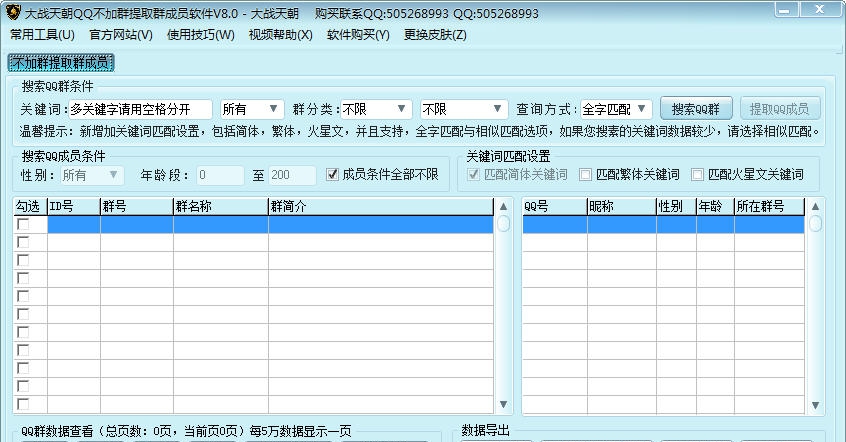Tick the fourth row checkbox in group table

(x=23, y=278)
